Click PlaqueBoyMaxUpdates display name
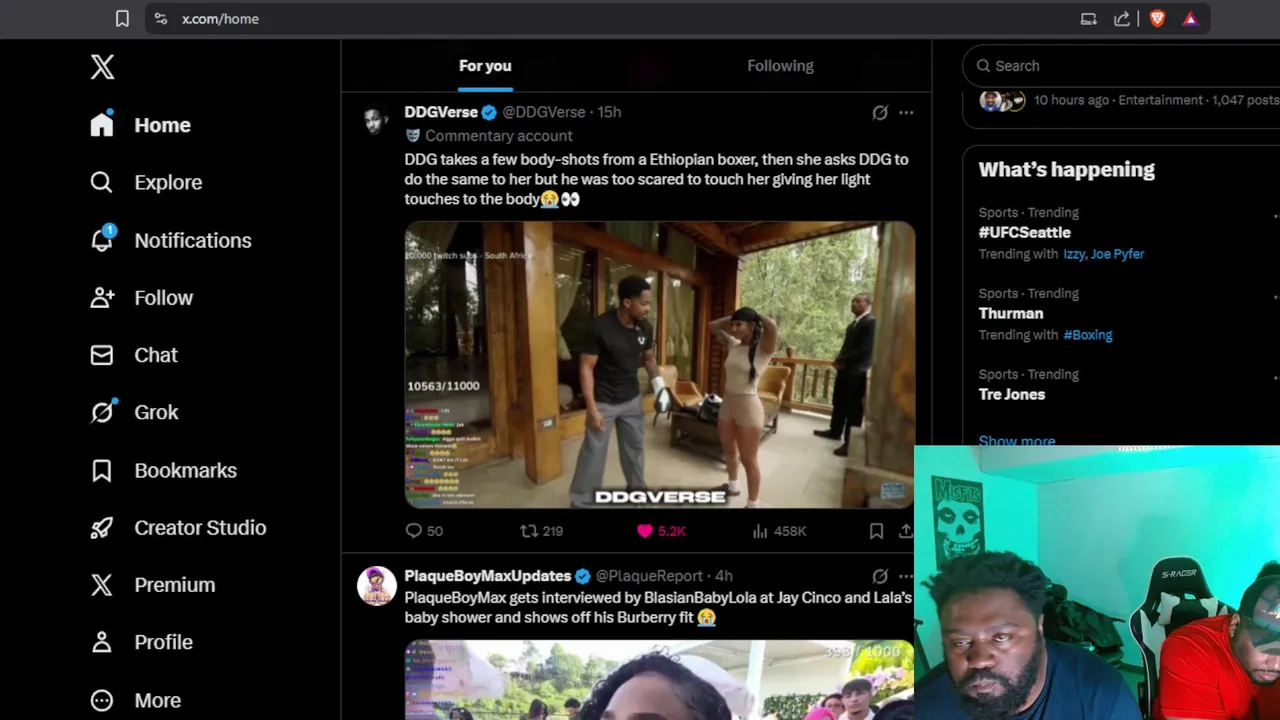 pos(487,576)
